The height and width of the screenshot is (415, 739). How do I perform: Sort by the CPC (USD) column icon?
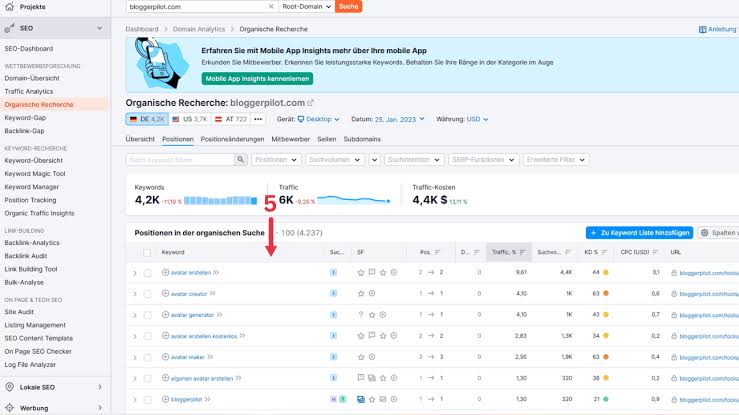click(x=655, y=252)
